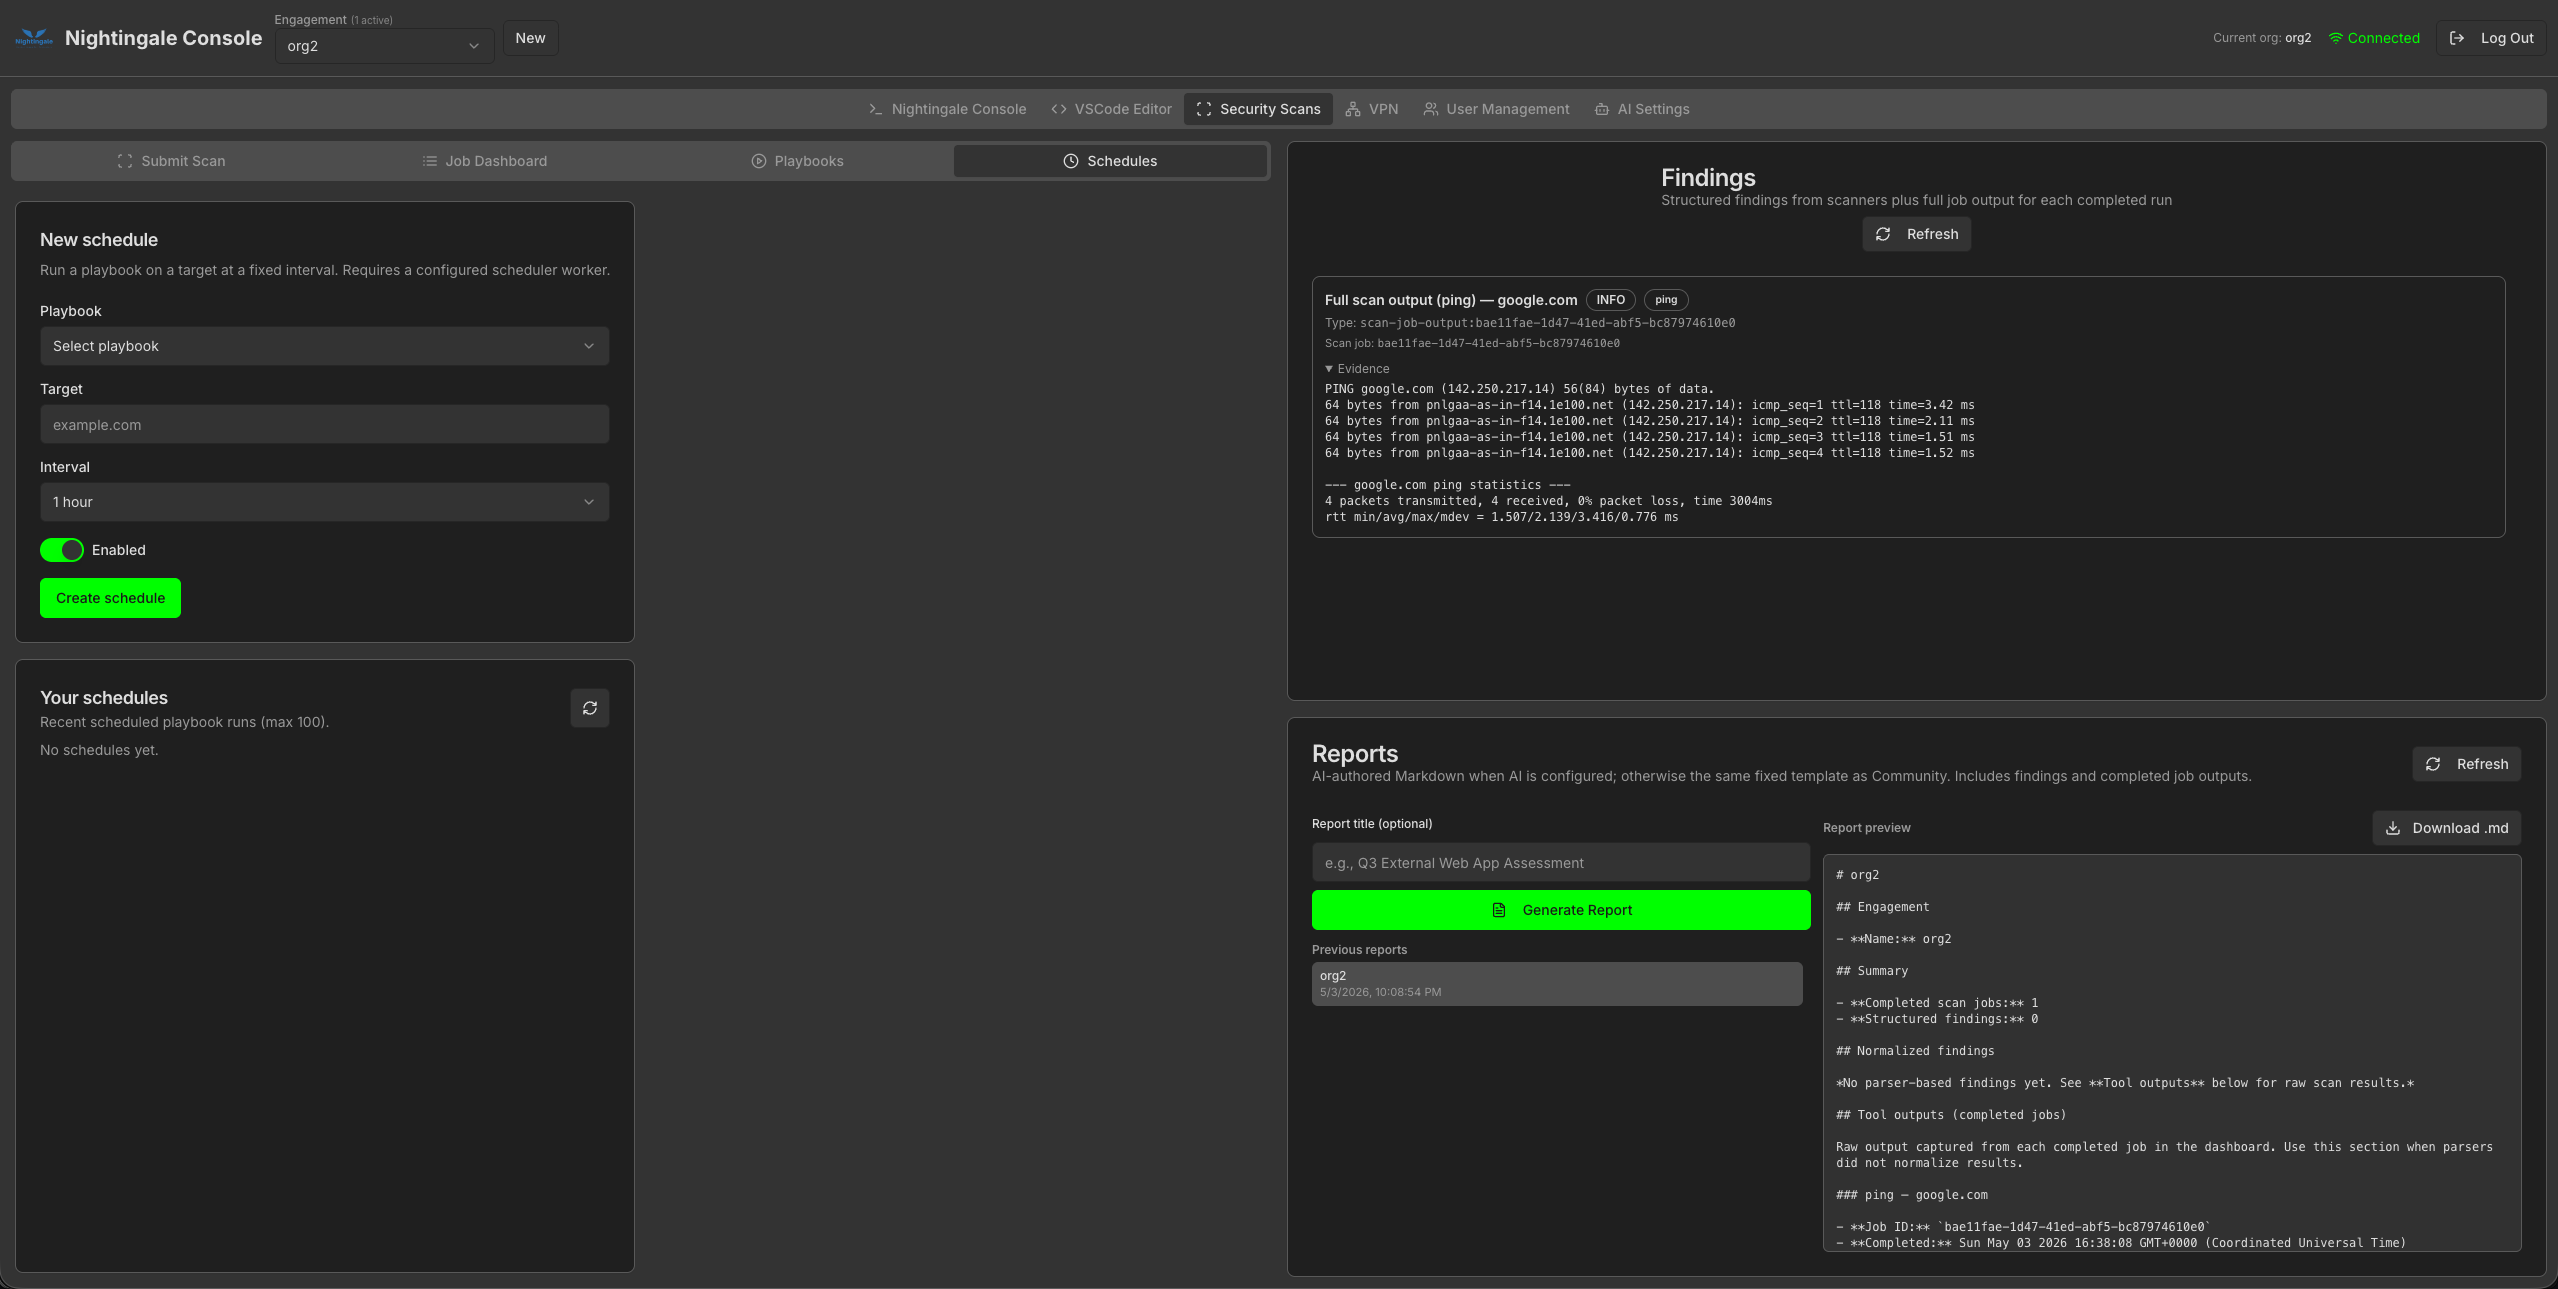2558x1289 pixels.
Task: Select the Security Scans tab
Action: pos(1258,109)
